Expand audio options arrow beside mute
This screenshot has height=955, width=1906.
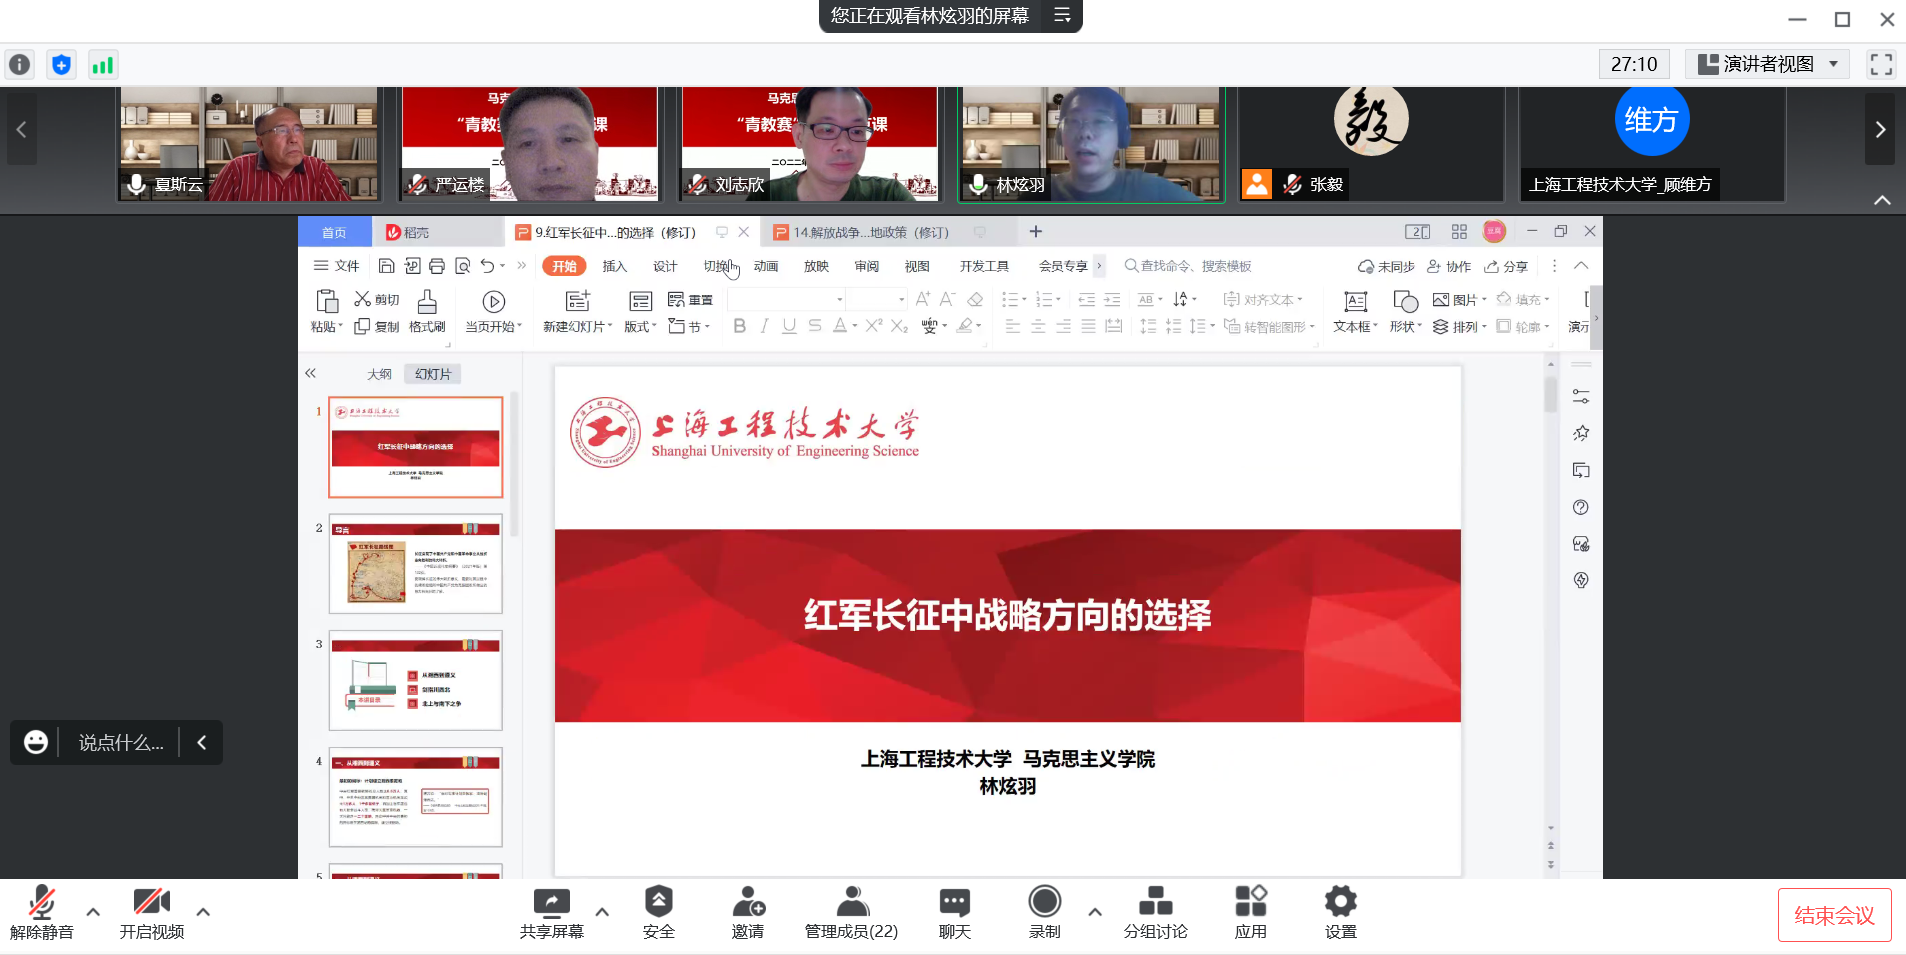coord(93,912)
